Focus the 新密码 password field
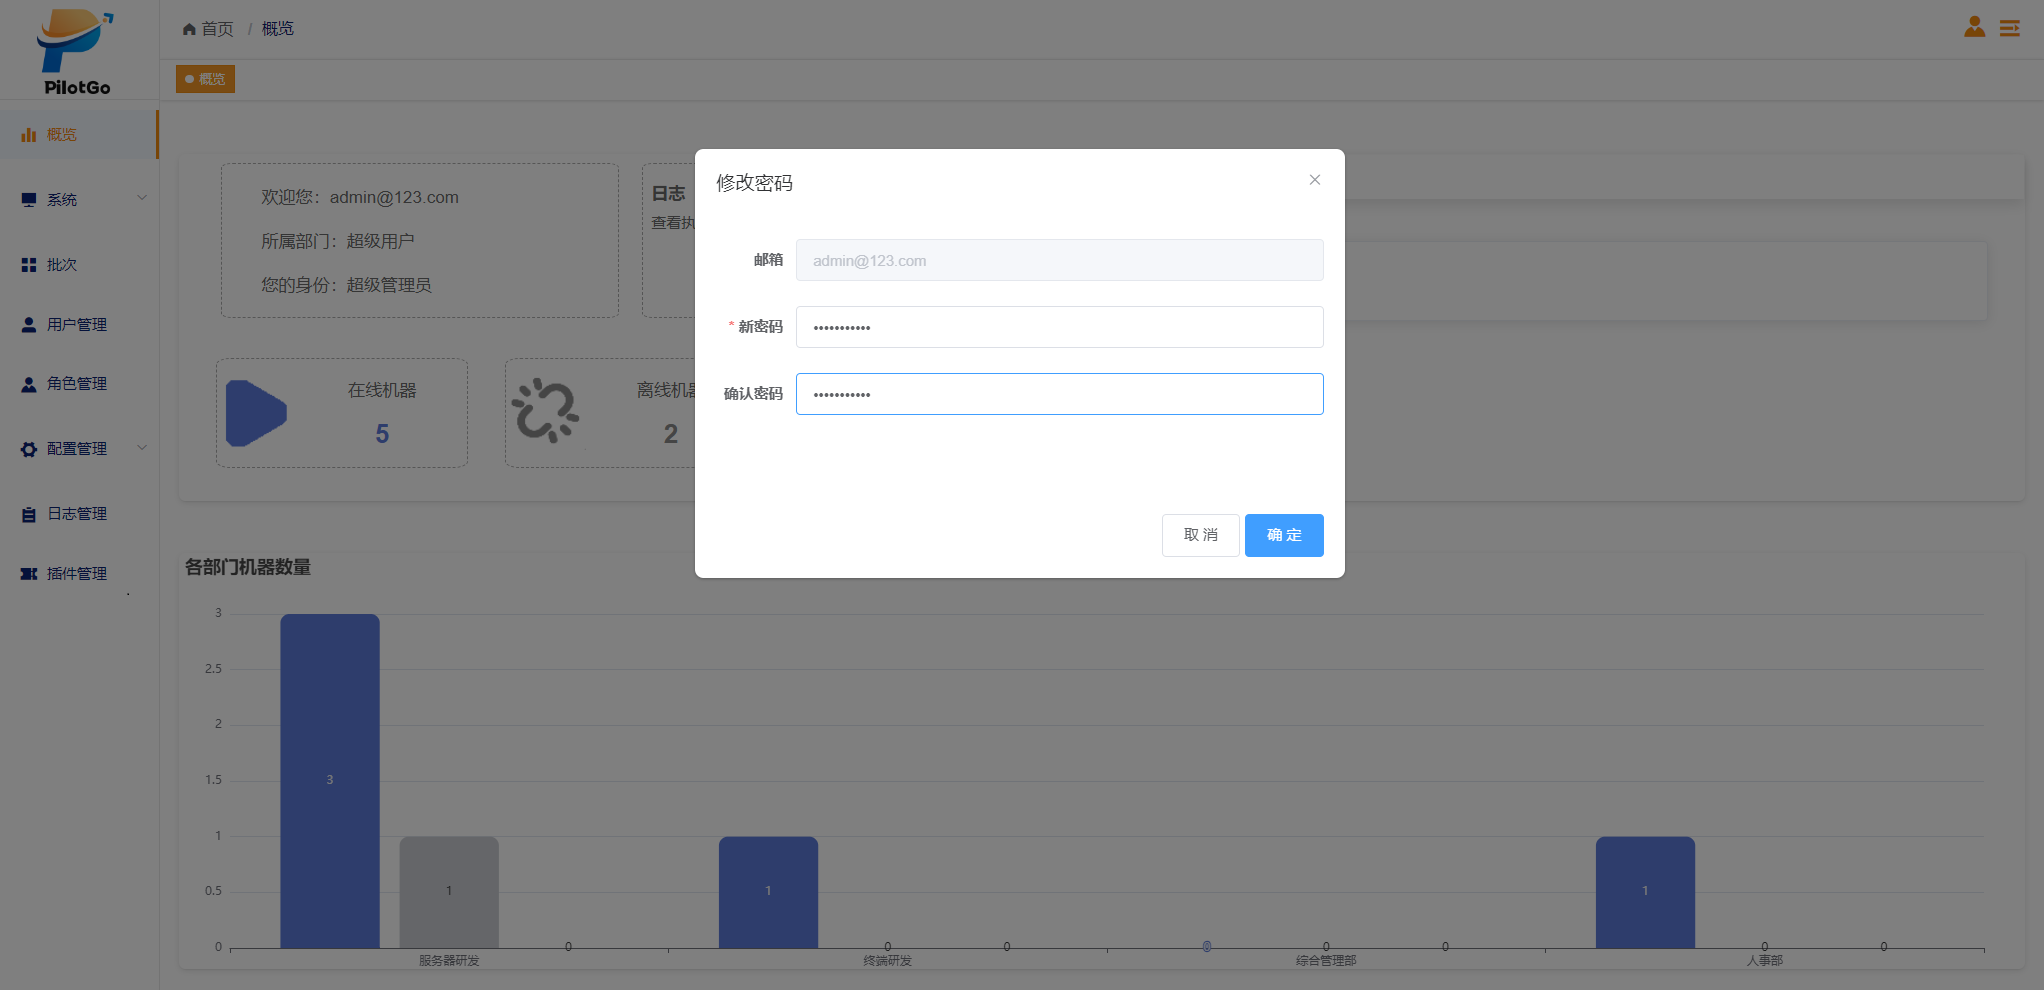Screen dimensions: 2044x990 pyautogui.click(x=1059, y=327)
